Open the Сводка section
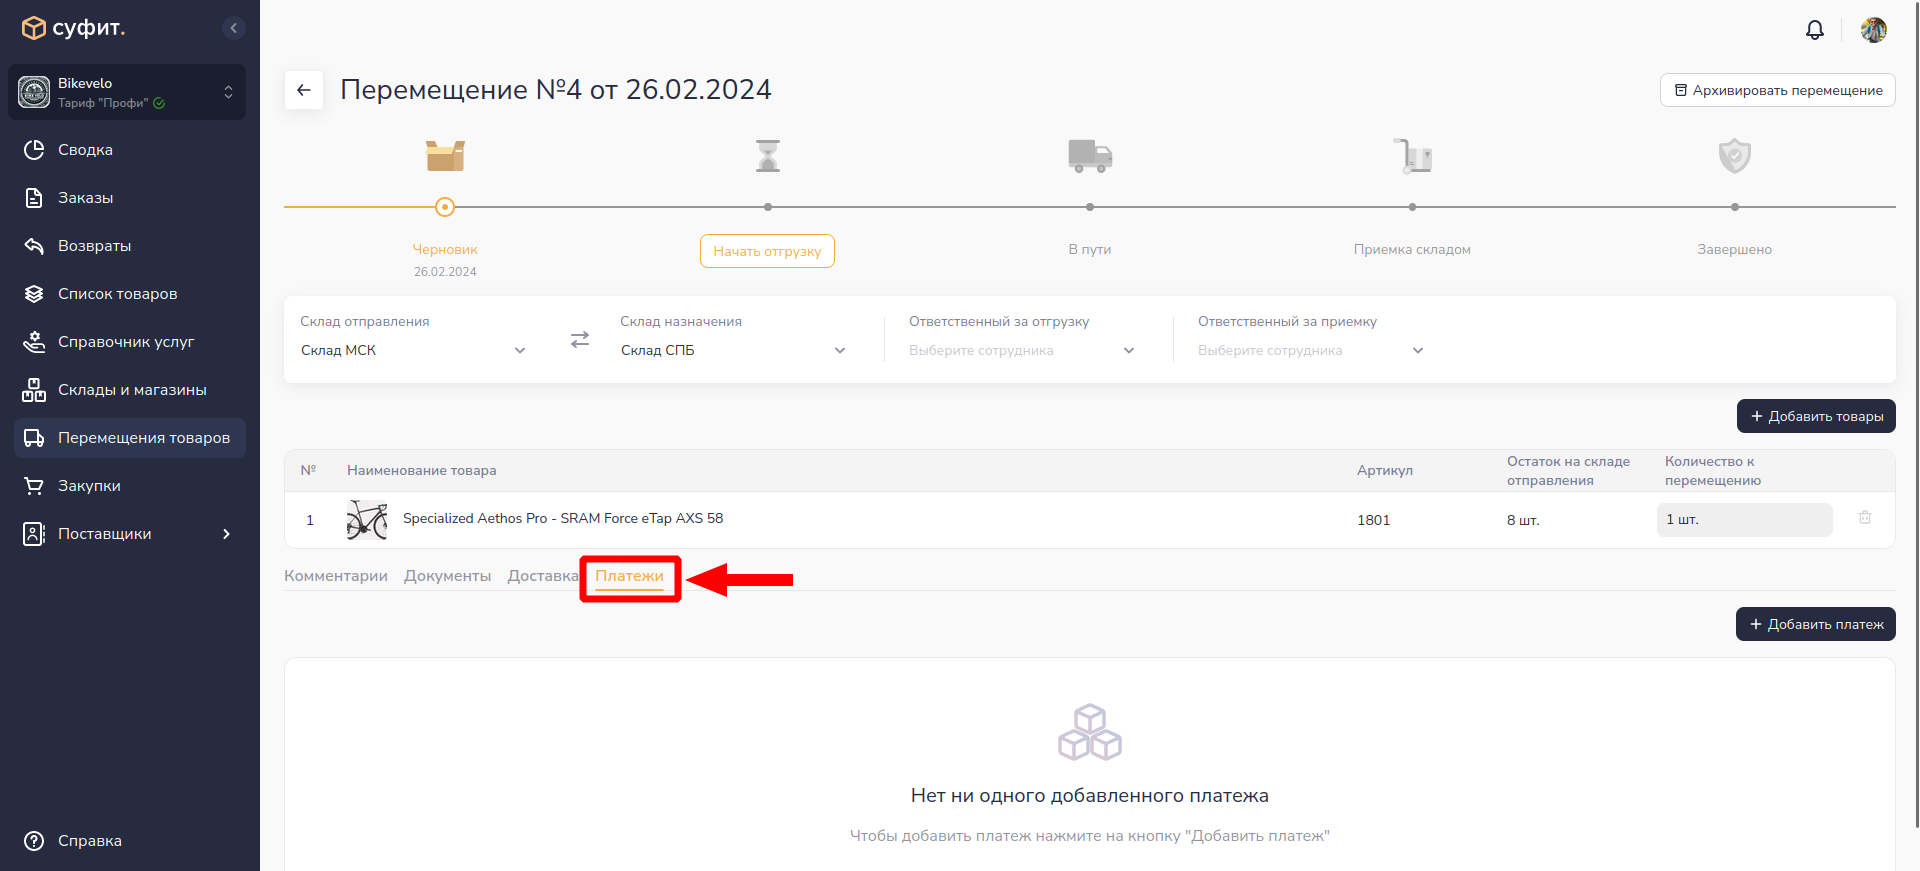Screen dimensions: 1920x871 [130, 150]
